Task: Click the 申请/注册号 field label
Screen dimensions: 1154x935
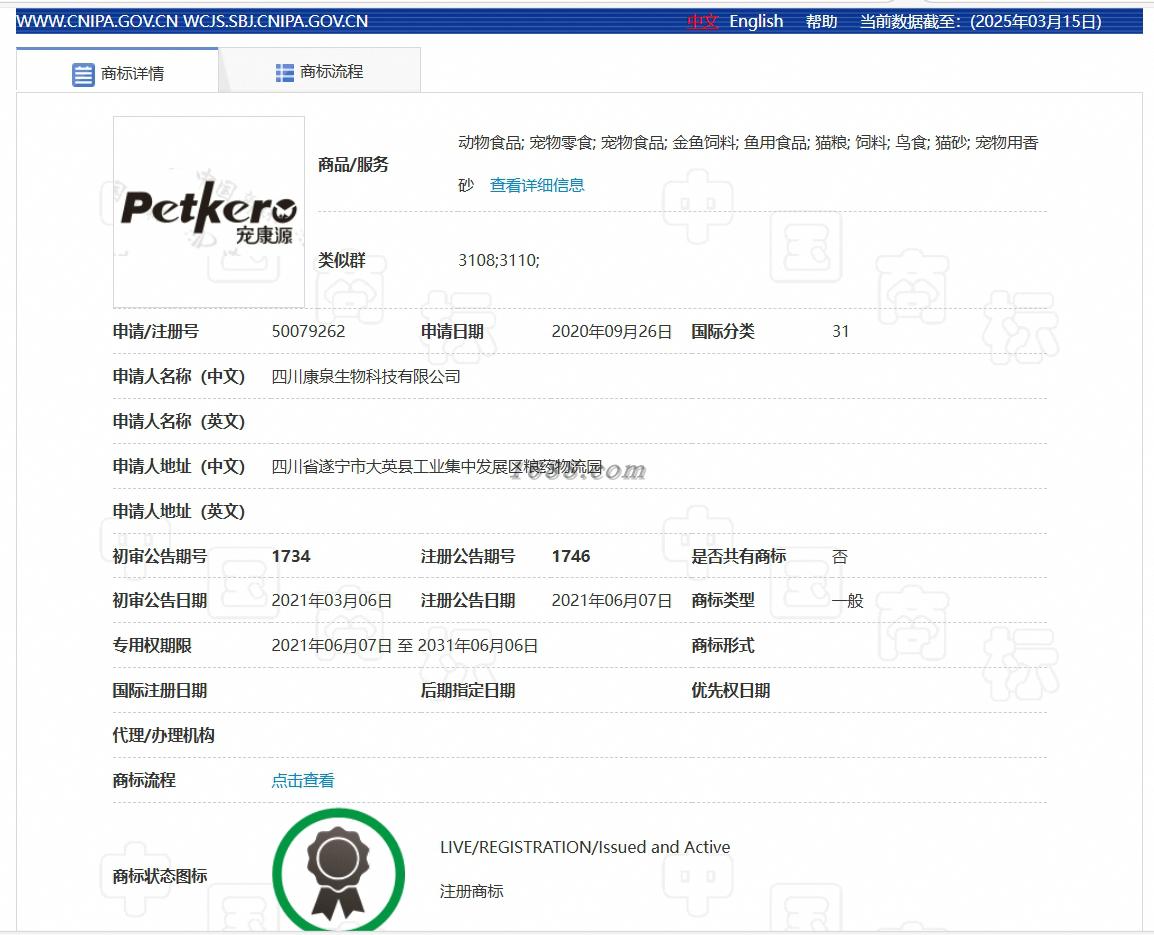Action: (x=155, y=332)
